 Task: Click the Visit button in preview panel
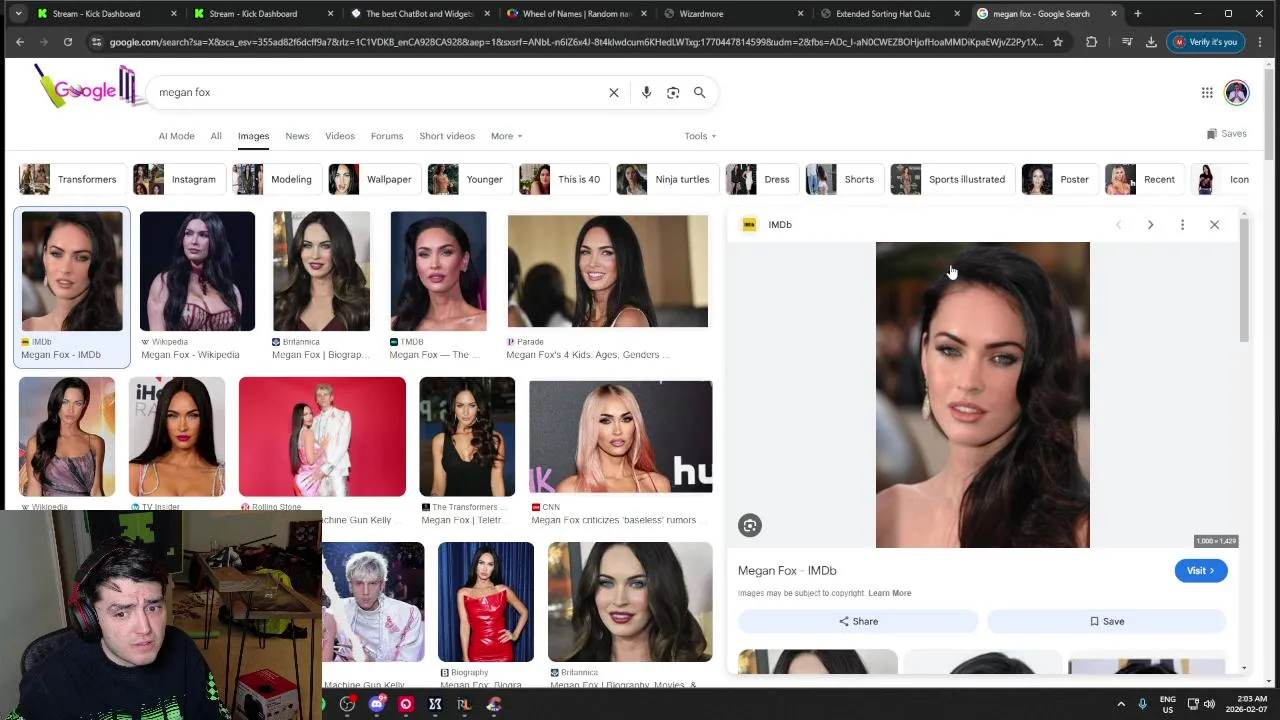(1200, 570)
